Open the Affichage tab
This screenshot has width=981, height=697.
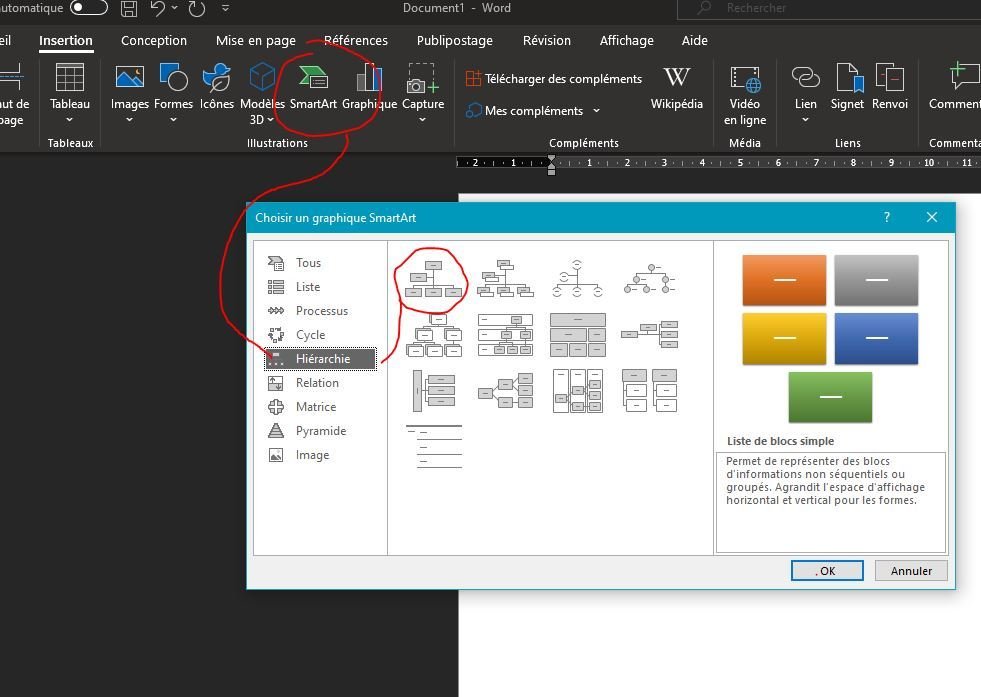pyautogui.click(x=627, y=41)
